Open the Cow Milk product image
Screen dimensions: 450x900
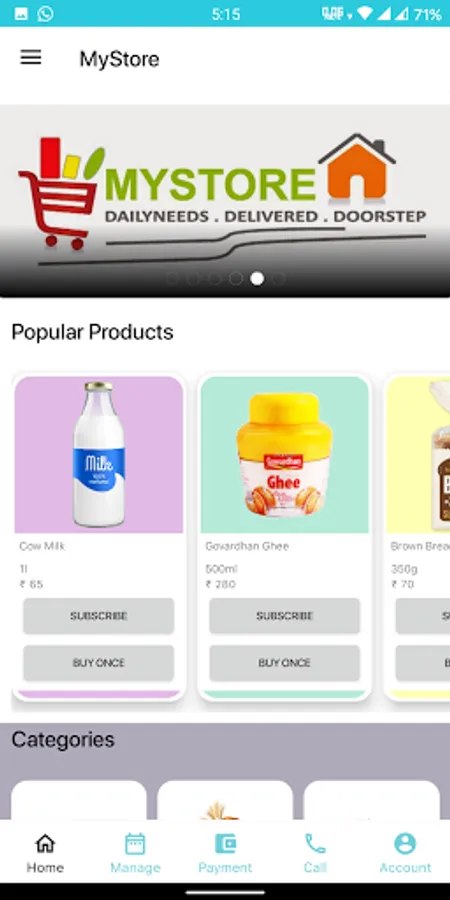pos(99,455)
